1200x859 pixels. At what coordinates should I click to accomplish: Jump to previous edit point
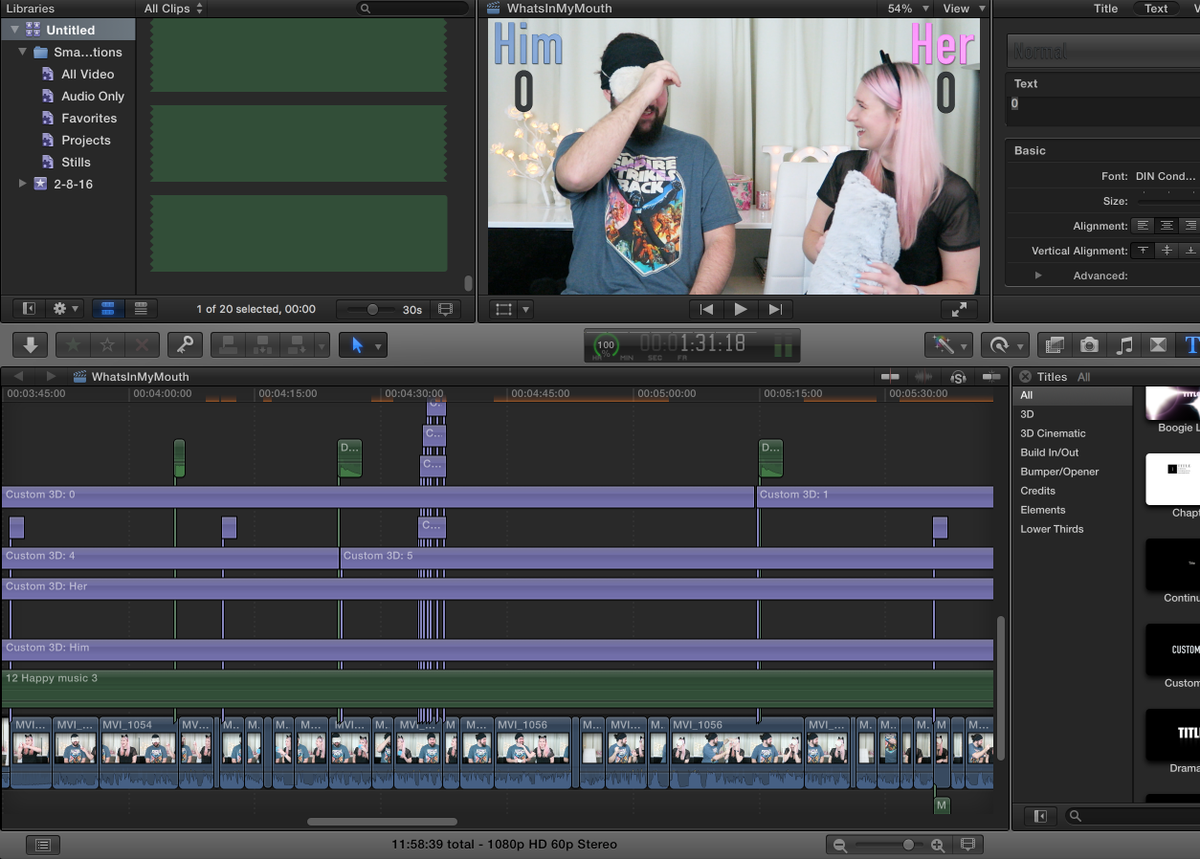click(706, 310)
